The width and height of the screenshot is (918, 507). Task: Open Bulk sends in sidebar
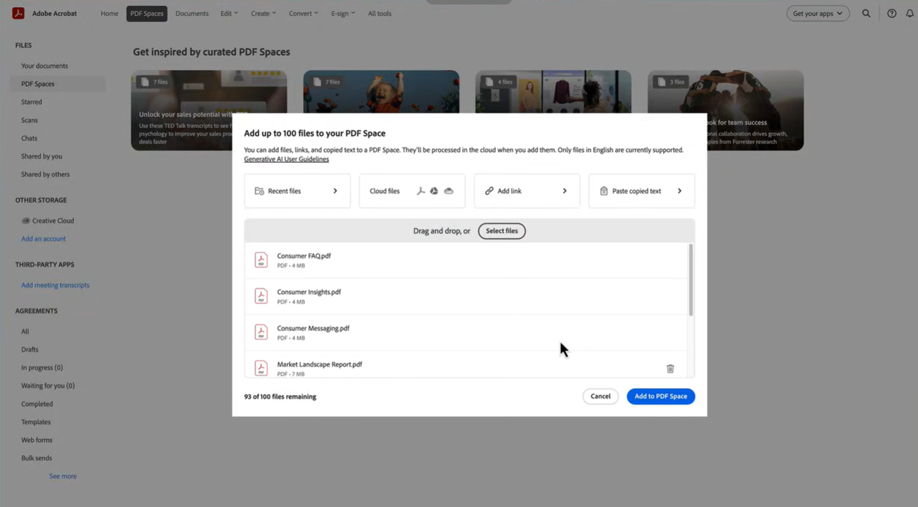pos(36,458)
